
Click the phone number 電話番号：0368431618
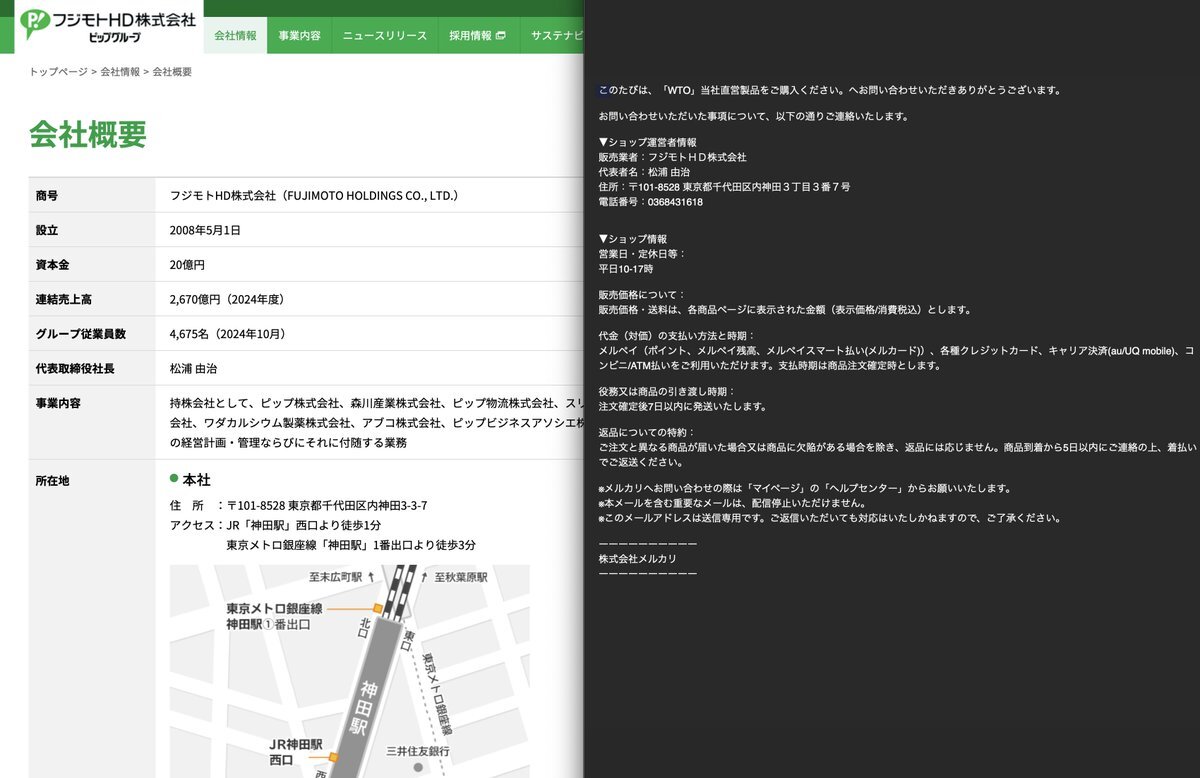[650, 202]
